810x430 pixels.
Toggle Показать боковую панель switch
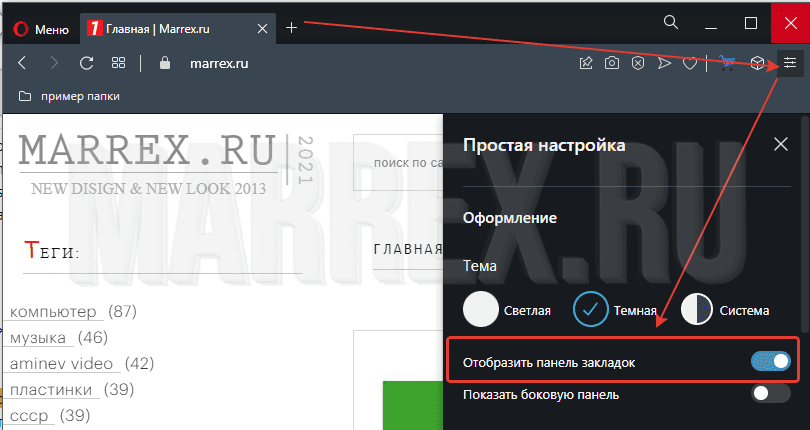pyautogui.click(x=771, y=394)
